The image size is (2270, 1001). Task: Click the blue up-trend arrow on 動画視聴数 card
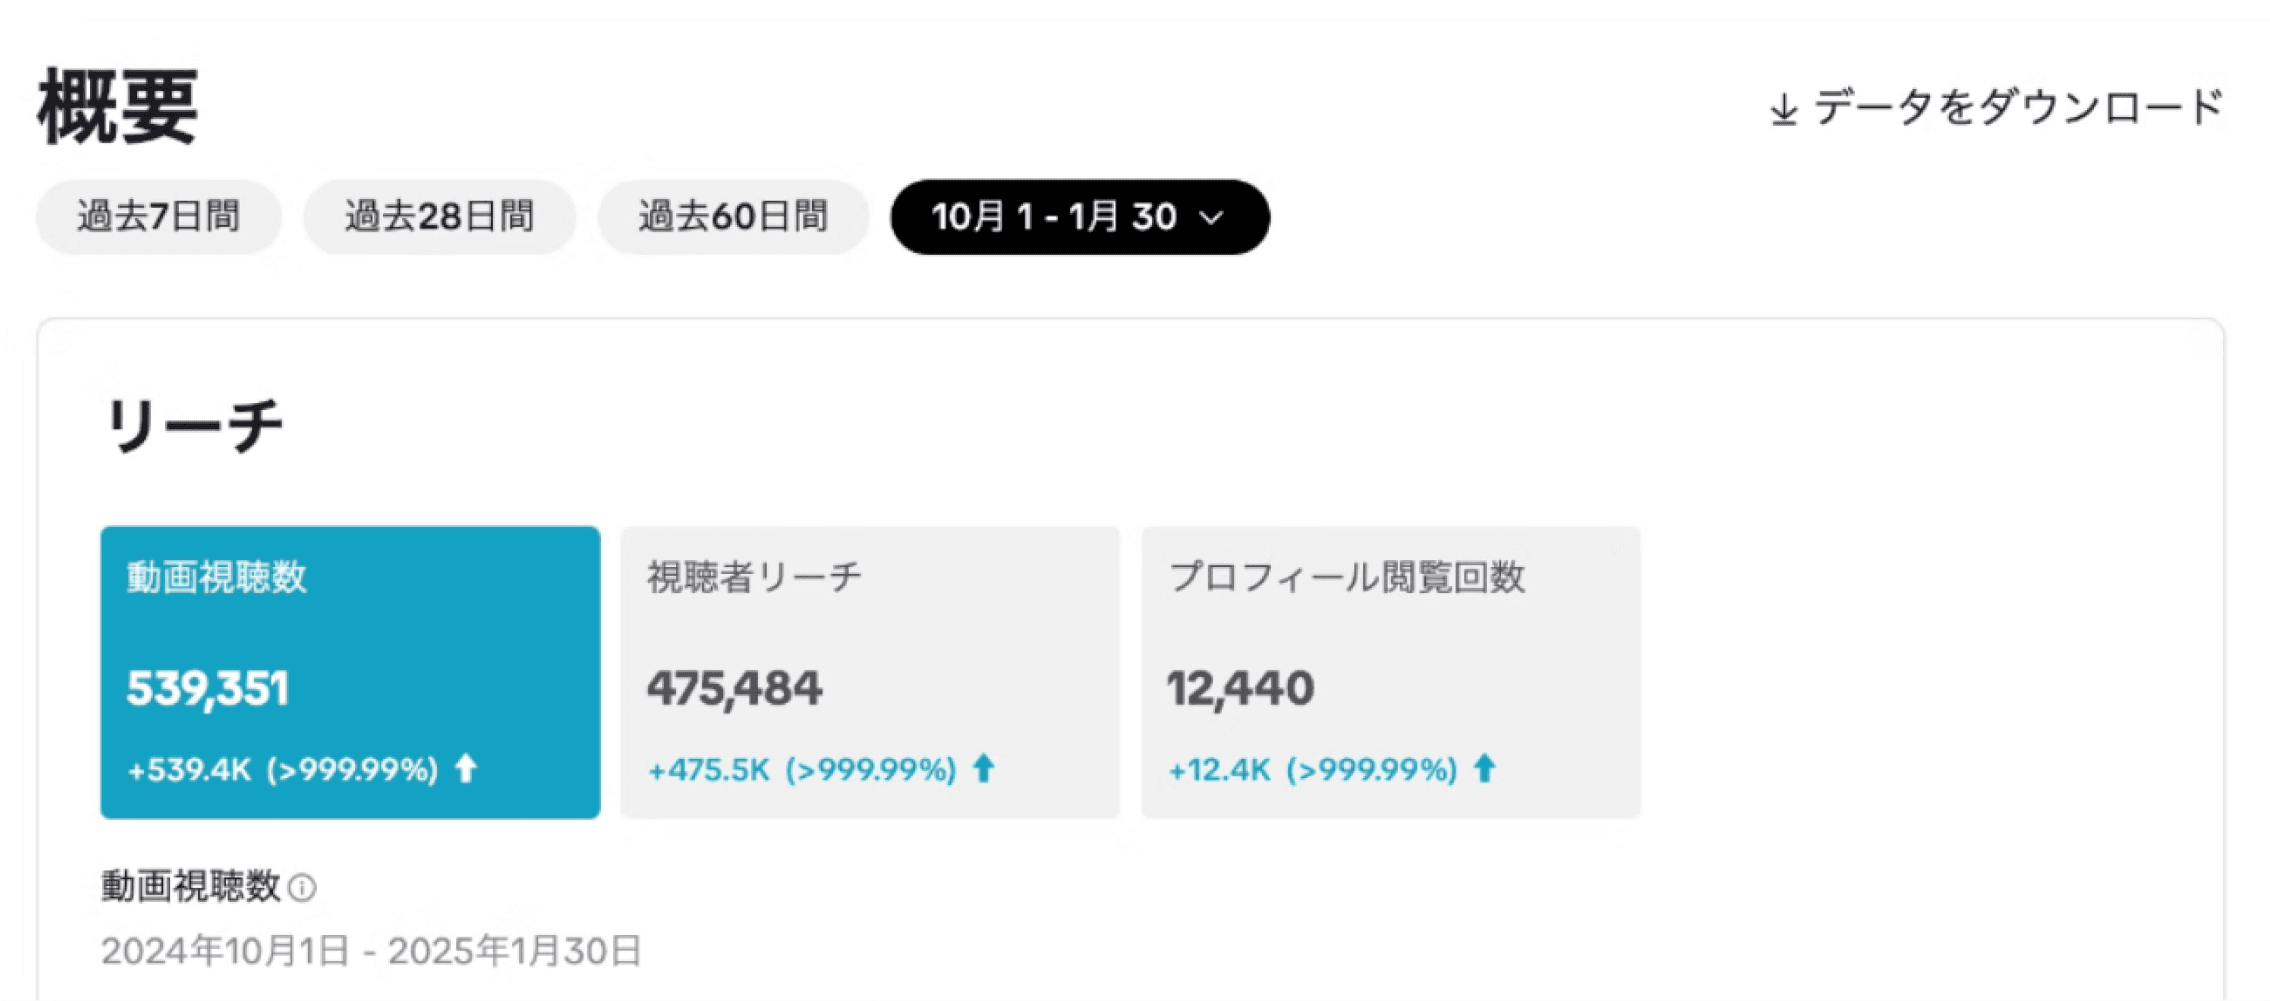click(x=466, y=769)
